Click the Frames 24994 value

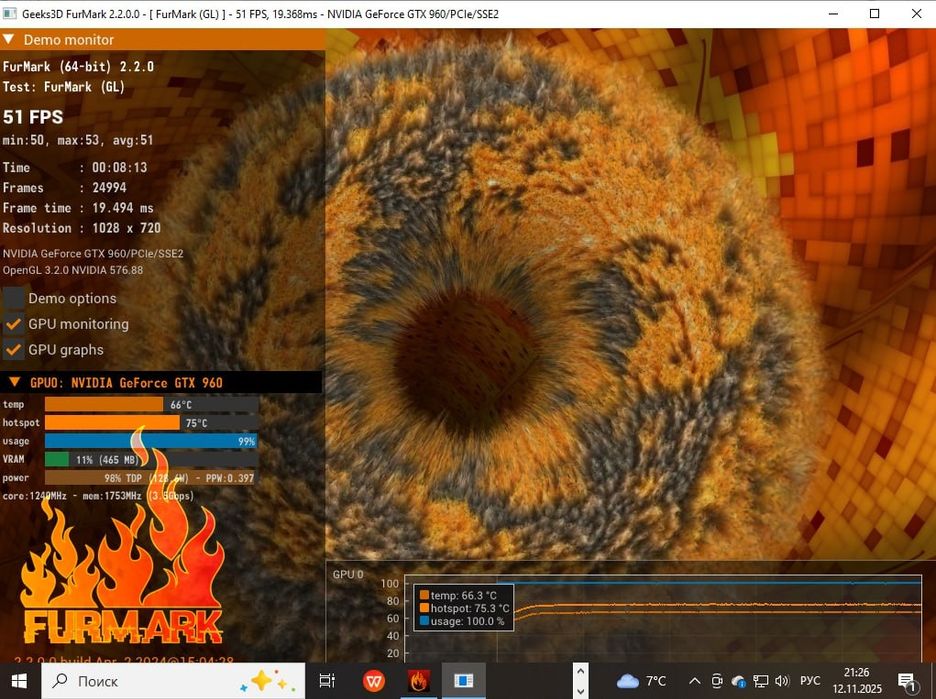tap(109, 187)
